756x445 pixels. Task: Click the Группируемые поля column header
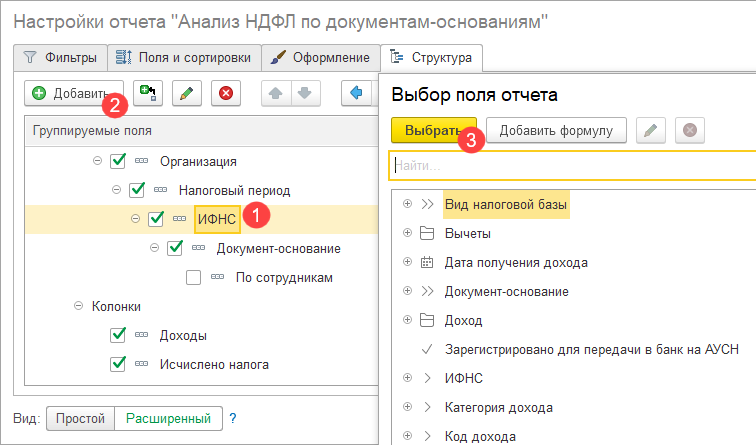pyautogui.click(x=202, y=131)
